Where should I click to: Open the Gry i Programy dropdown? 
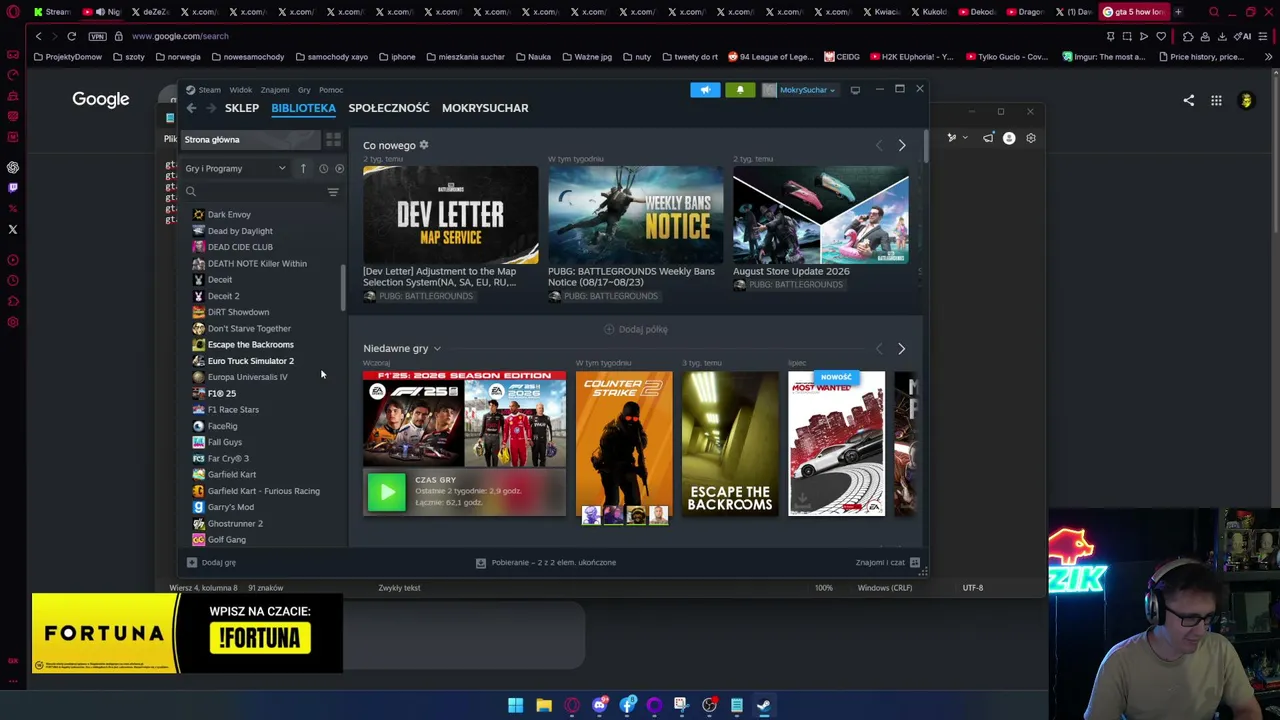tap(235, 168)
